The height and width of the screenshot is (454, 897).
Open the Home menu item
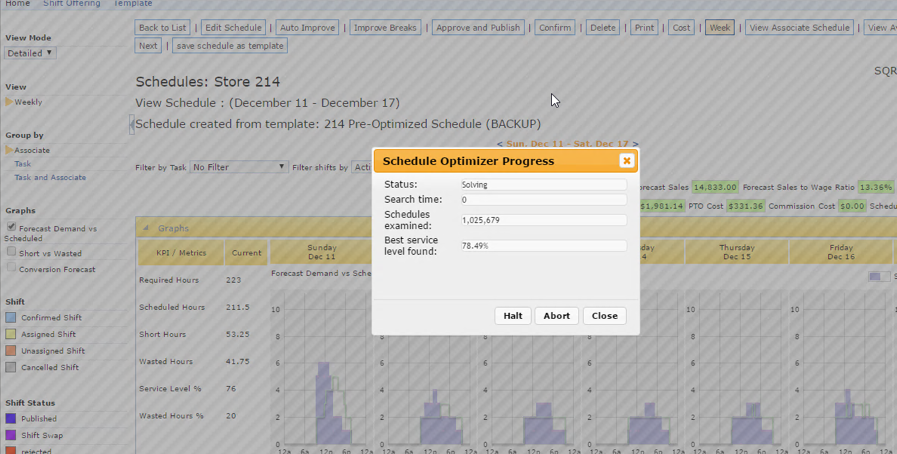point(17,3)
